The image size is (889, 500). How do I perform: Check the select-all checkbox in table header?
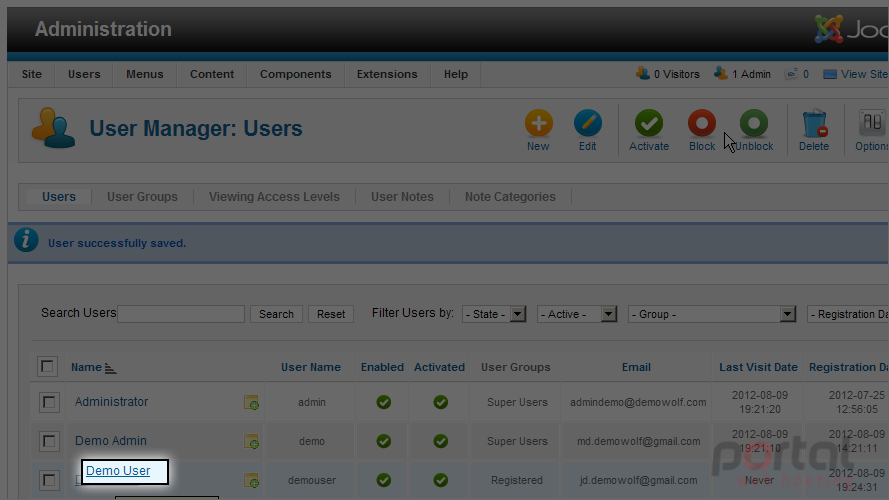click(x=48, y=367)
